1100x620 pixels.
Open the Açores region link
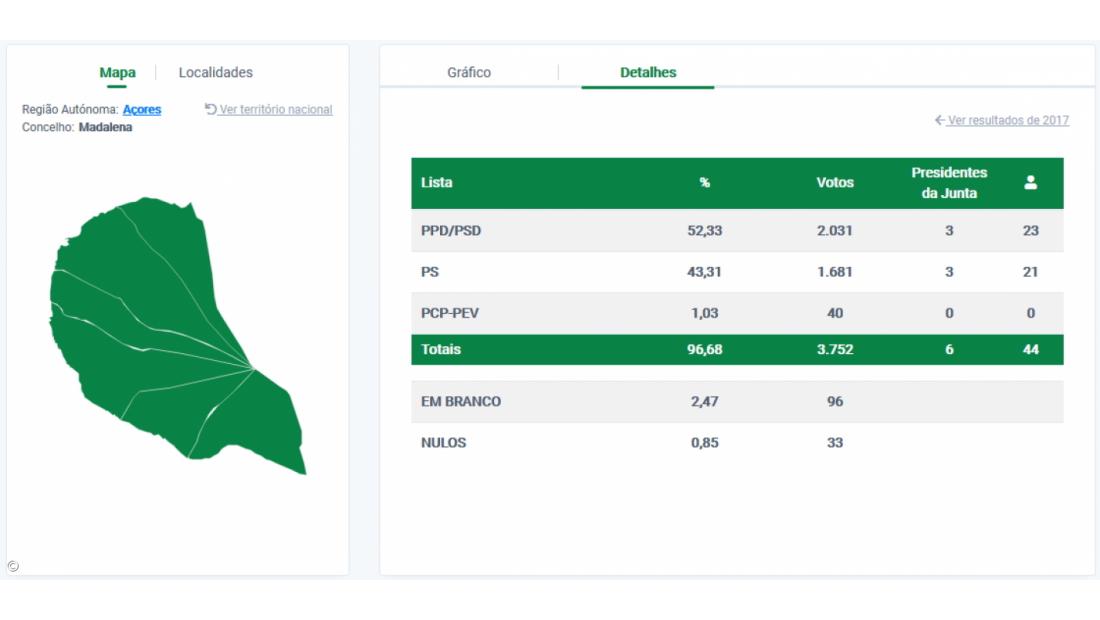coord(142,110)
